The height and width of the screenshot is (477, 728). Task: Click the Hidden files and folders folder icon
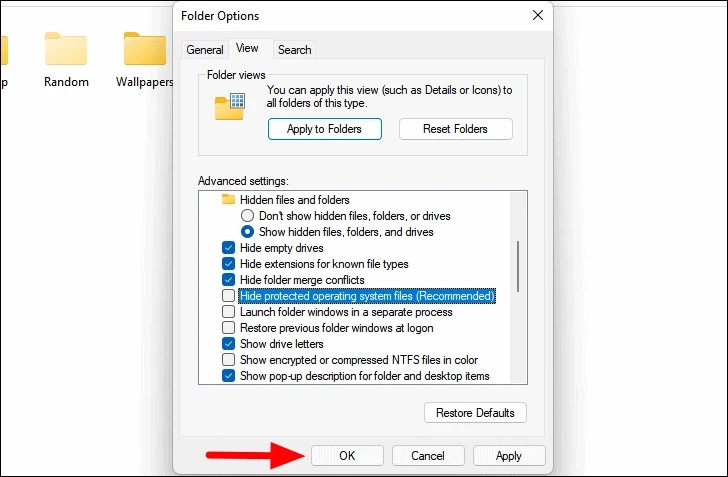[x=228, y=200]
